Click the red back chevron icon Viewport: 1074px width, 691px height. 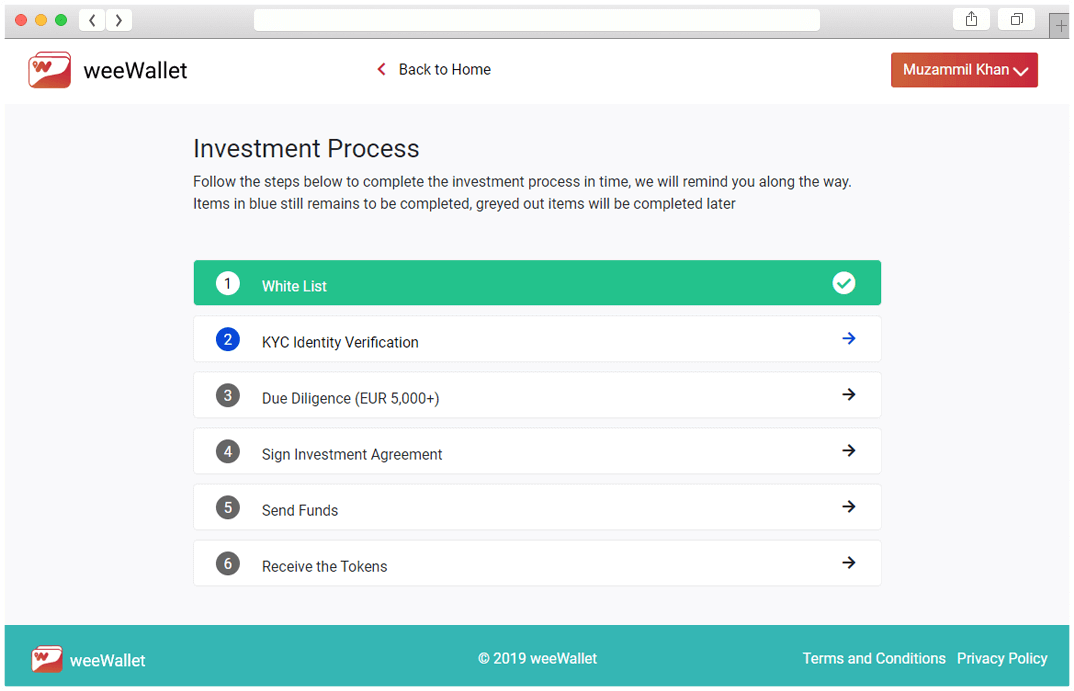point(381,70)
